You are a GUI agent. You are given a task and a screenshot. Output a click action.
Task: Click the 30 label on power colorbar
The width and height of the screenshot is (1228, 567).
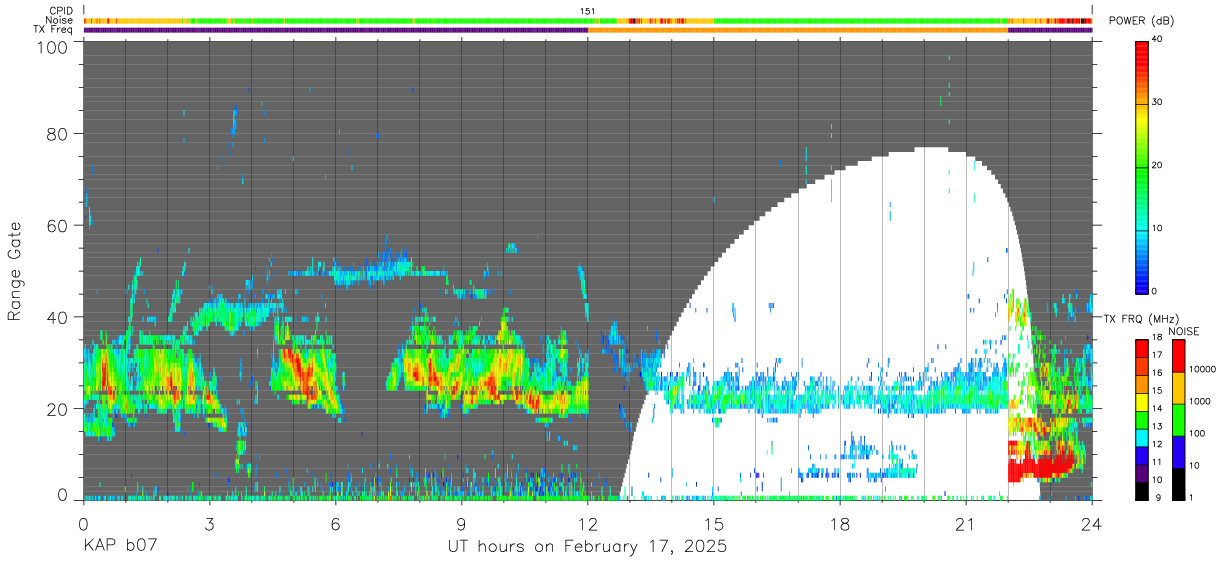coord(1157,102)
